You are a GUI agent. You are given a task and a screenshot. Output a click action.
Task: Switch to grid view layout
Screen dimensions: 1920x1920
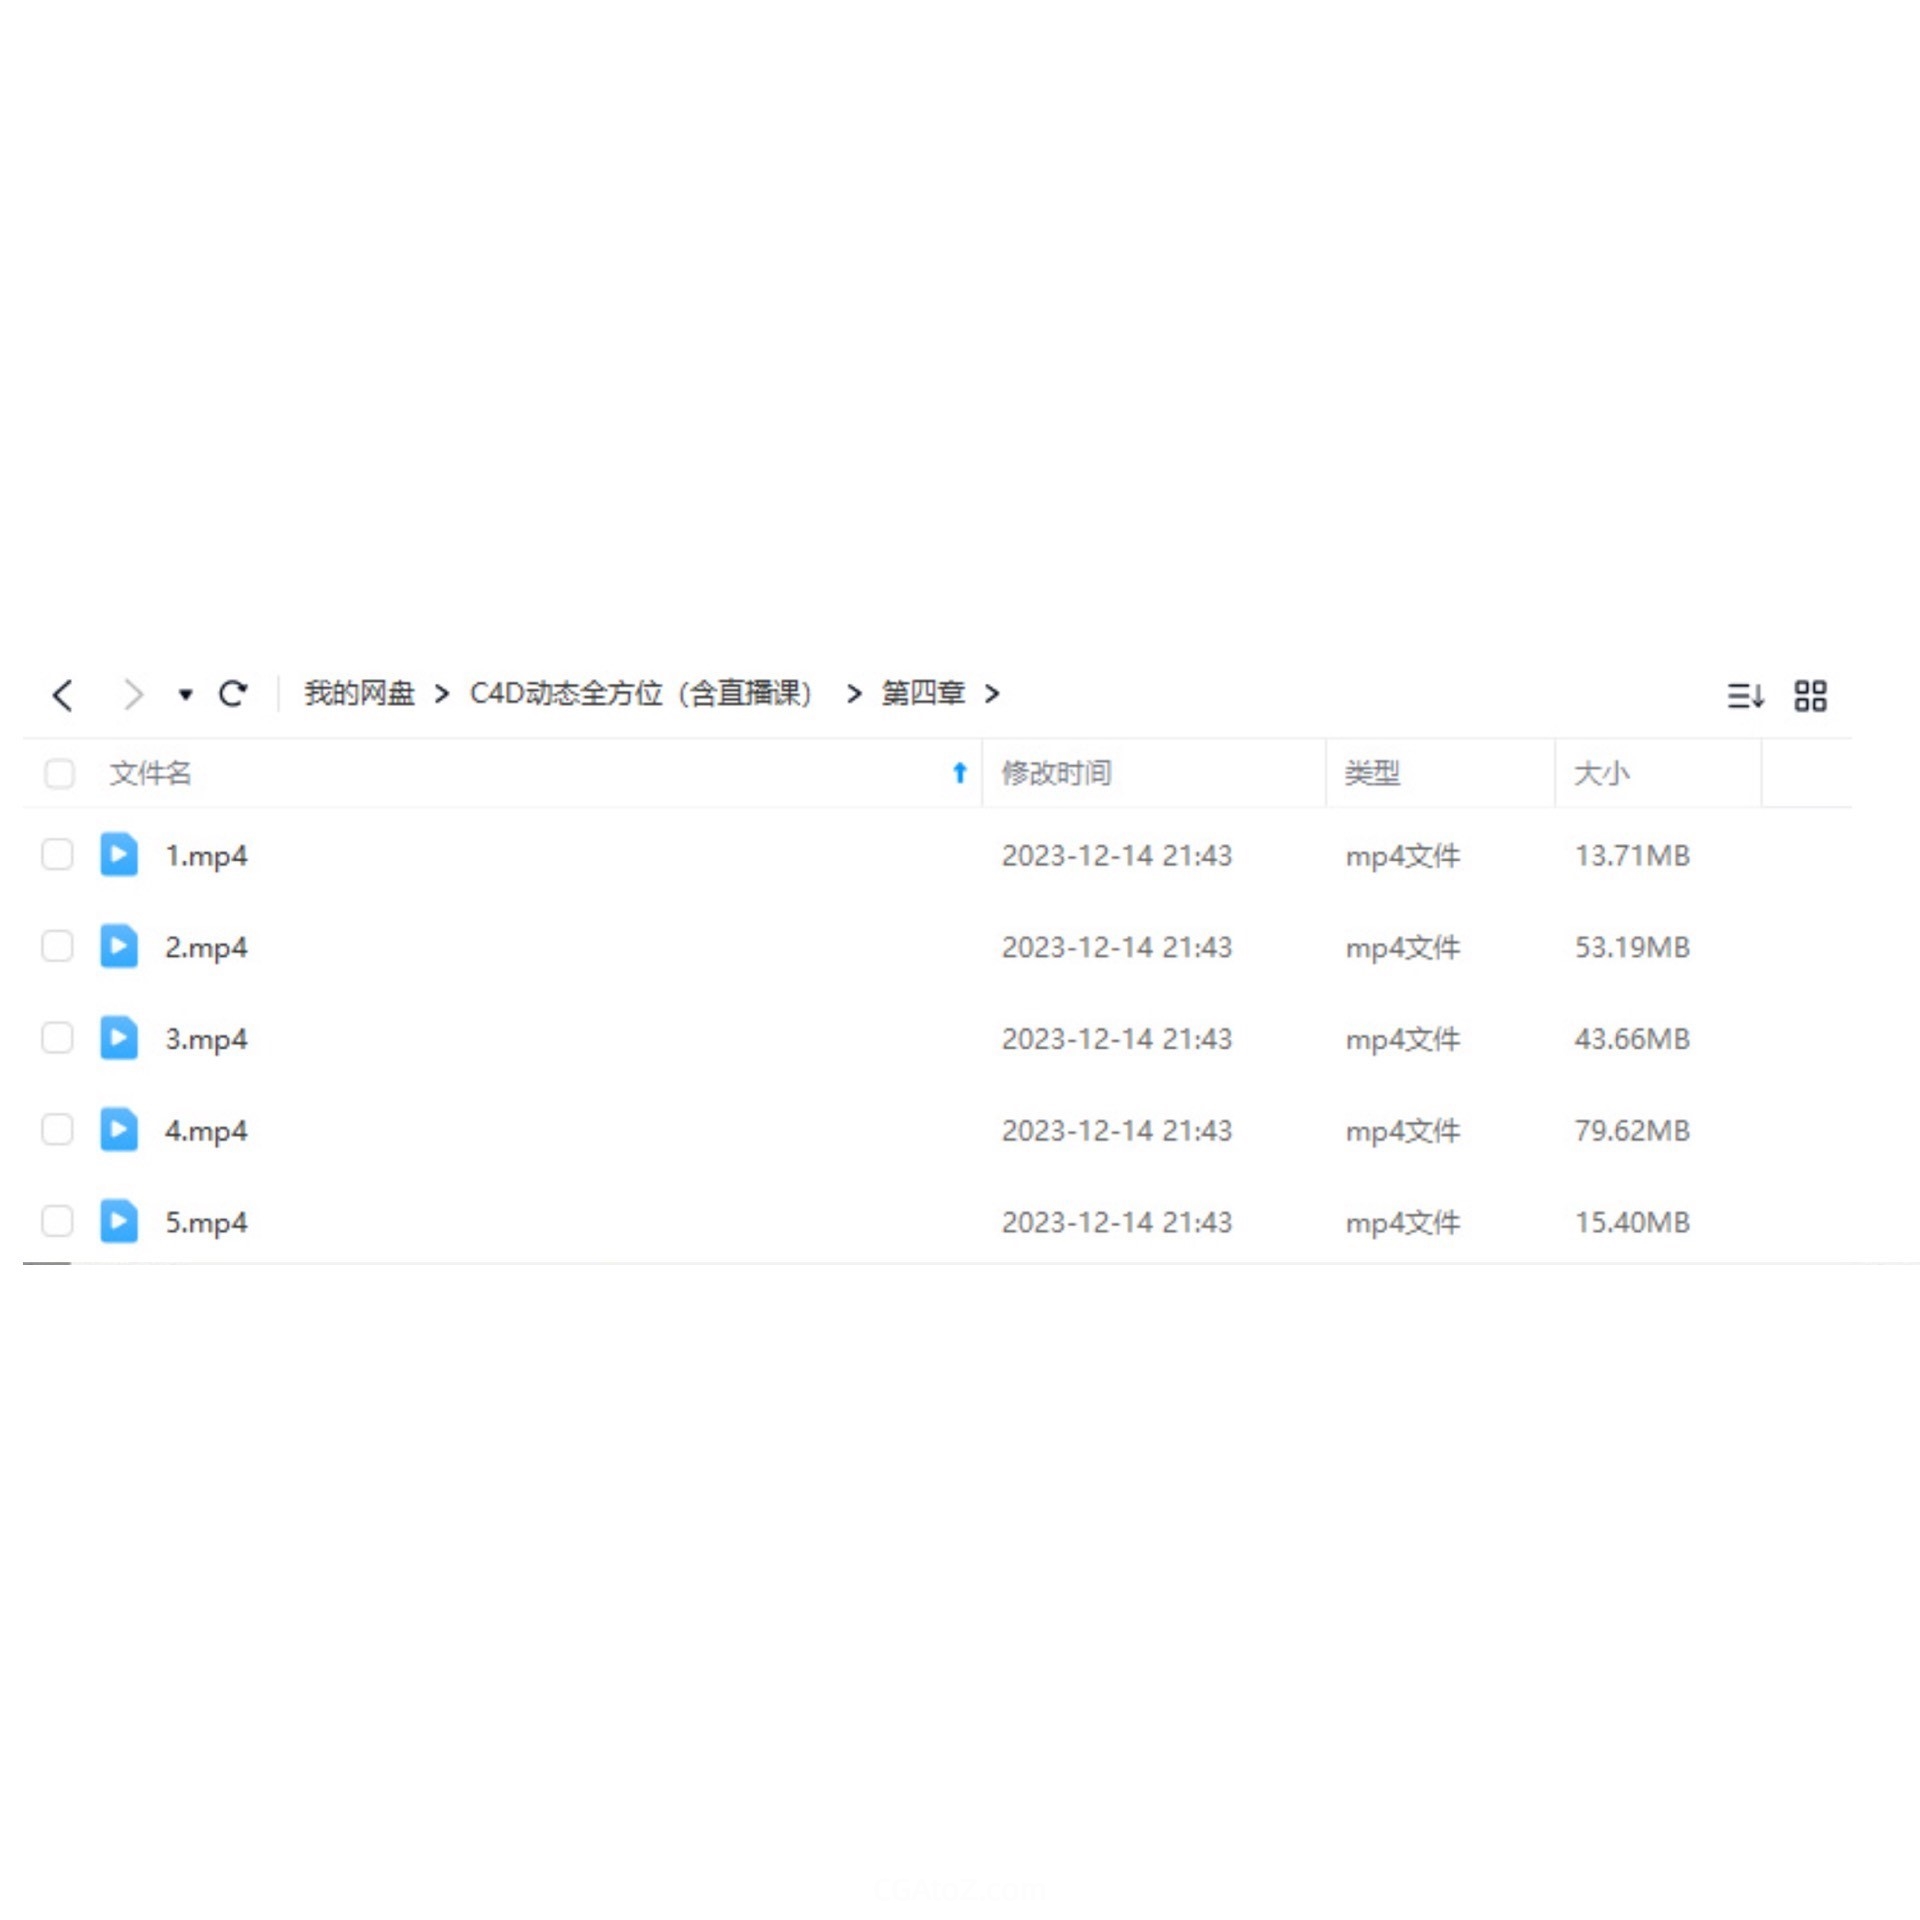pyautogui.click(x=1810, y=695)
